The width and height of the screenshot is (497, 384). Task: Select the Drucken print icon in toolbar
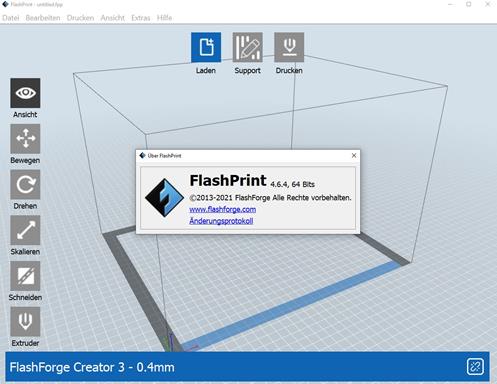coord(289,47)
